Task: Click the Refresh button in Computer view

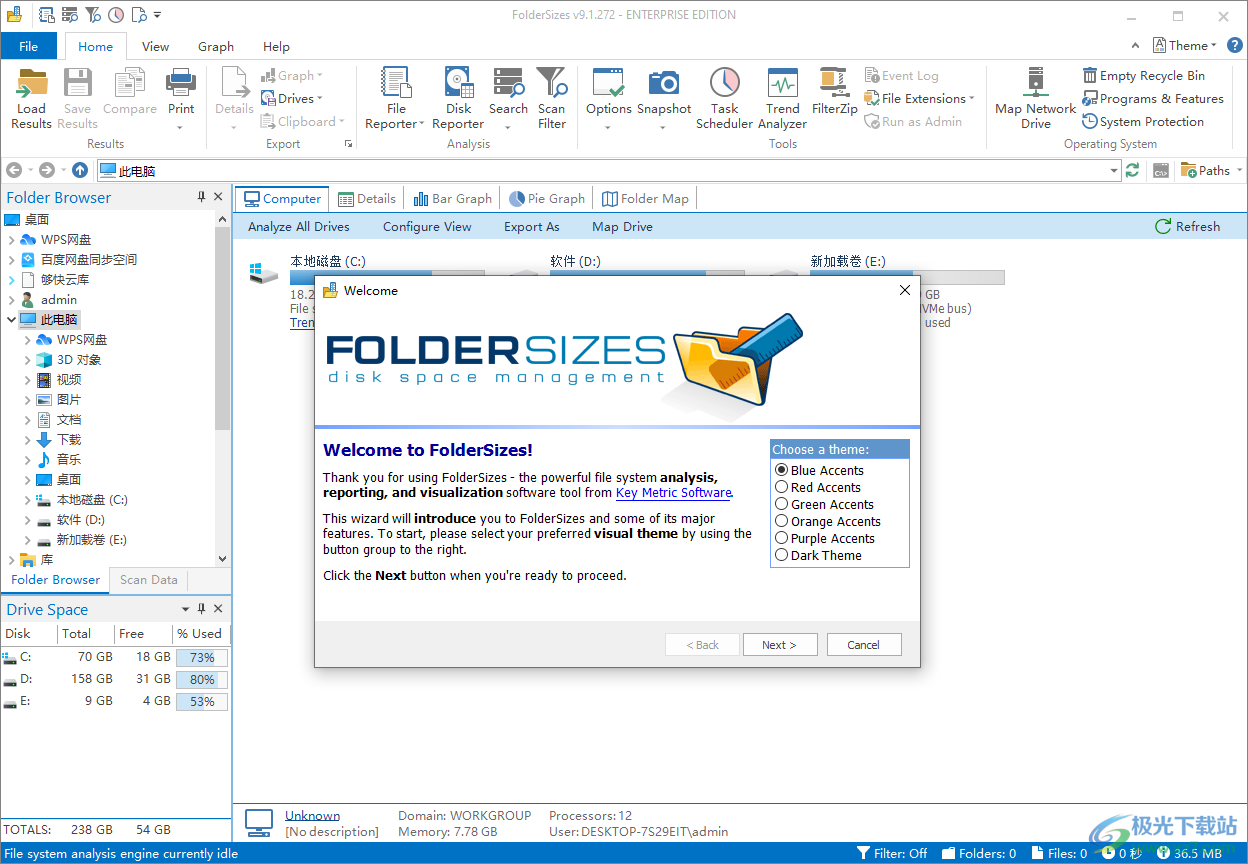Action: (x=1187, y=226)
